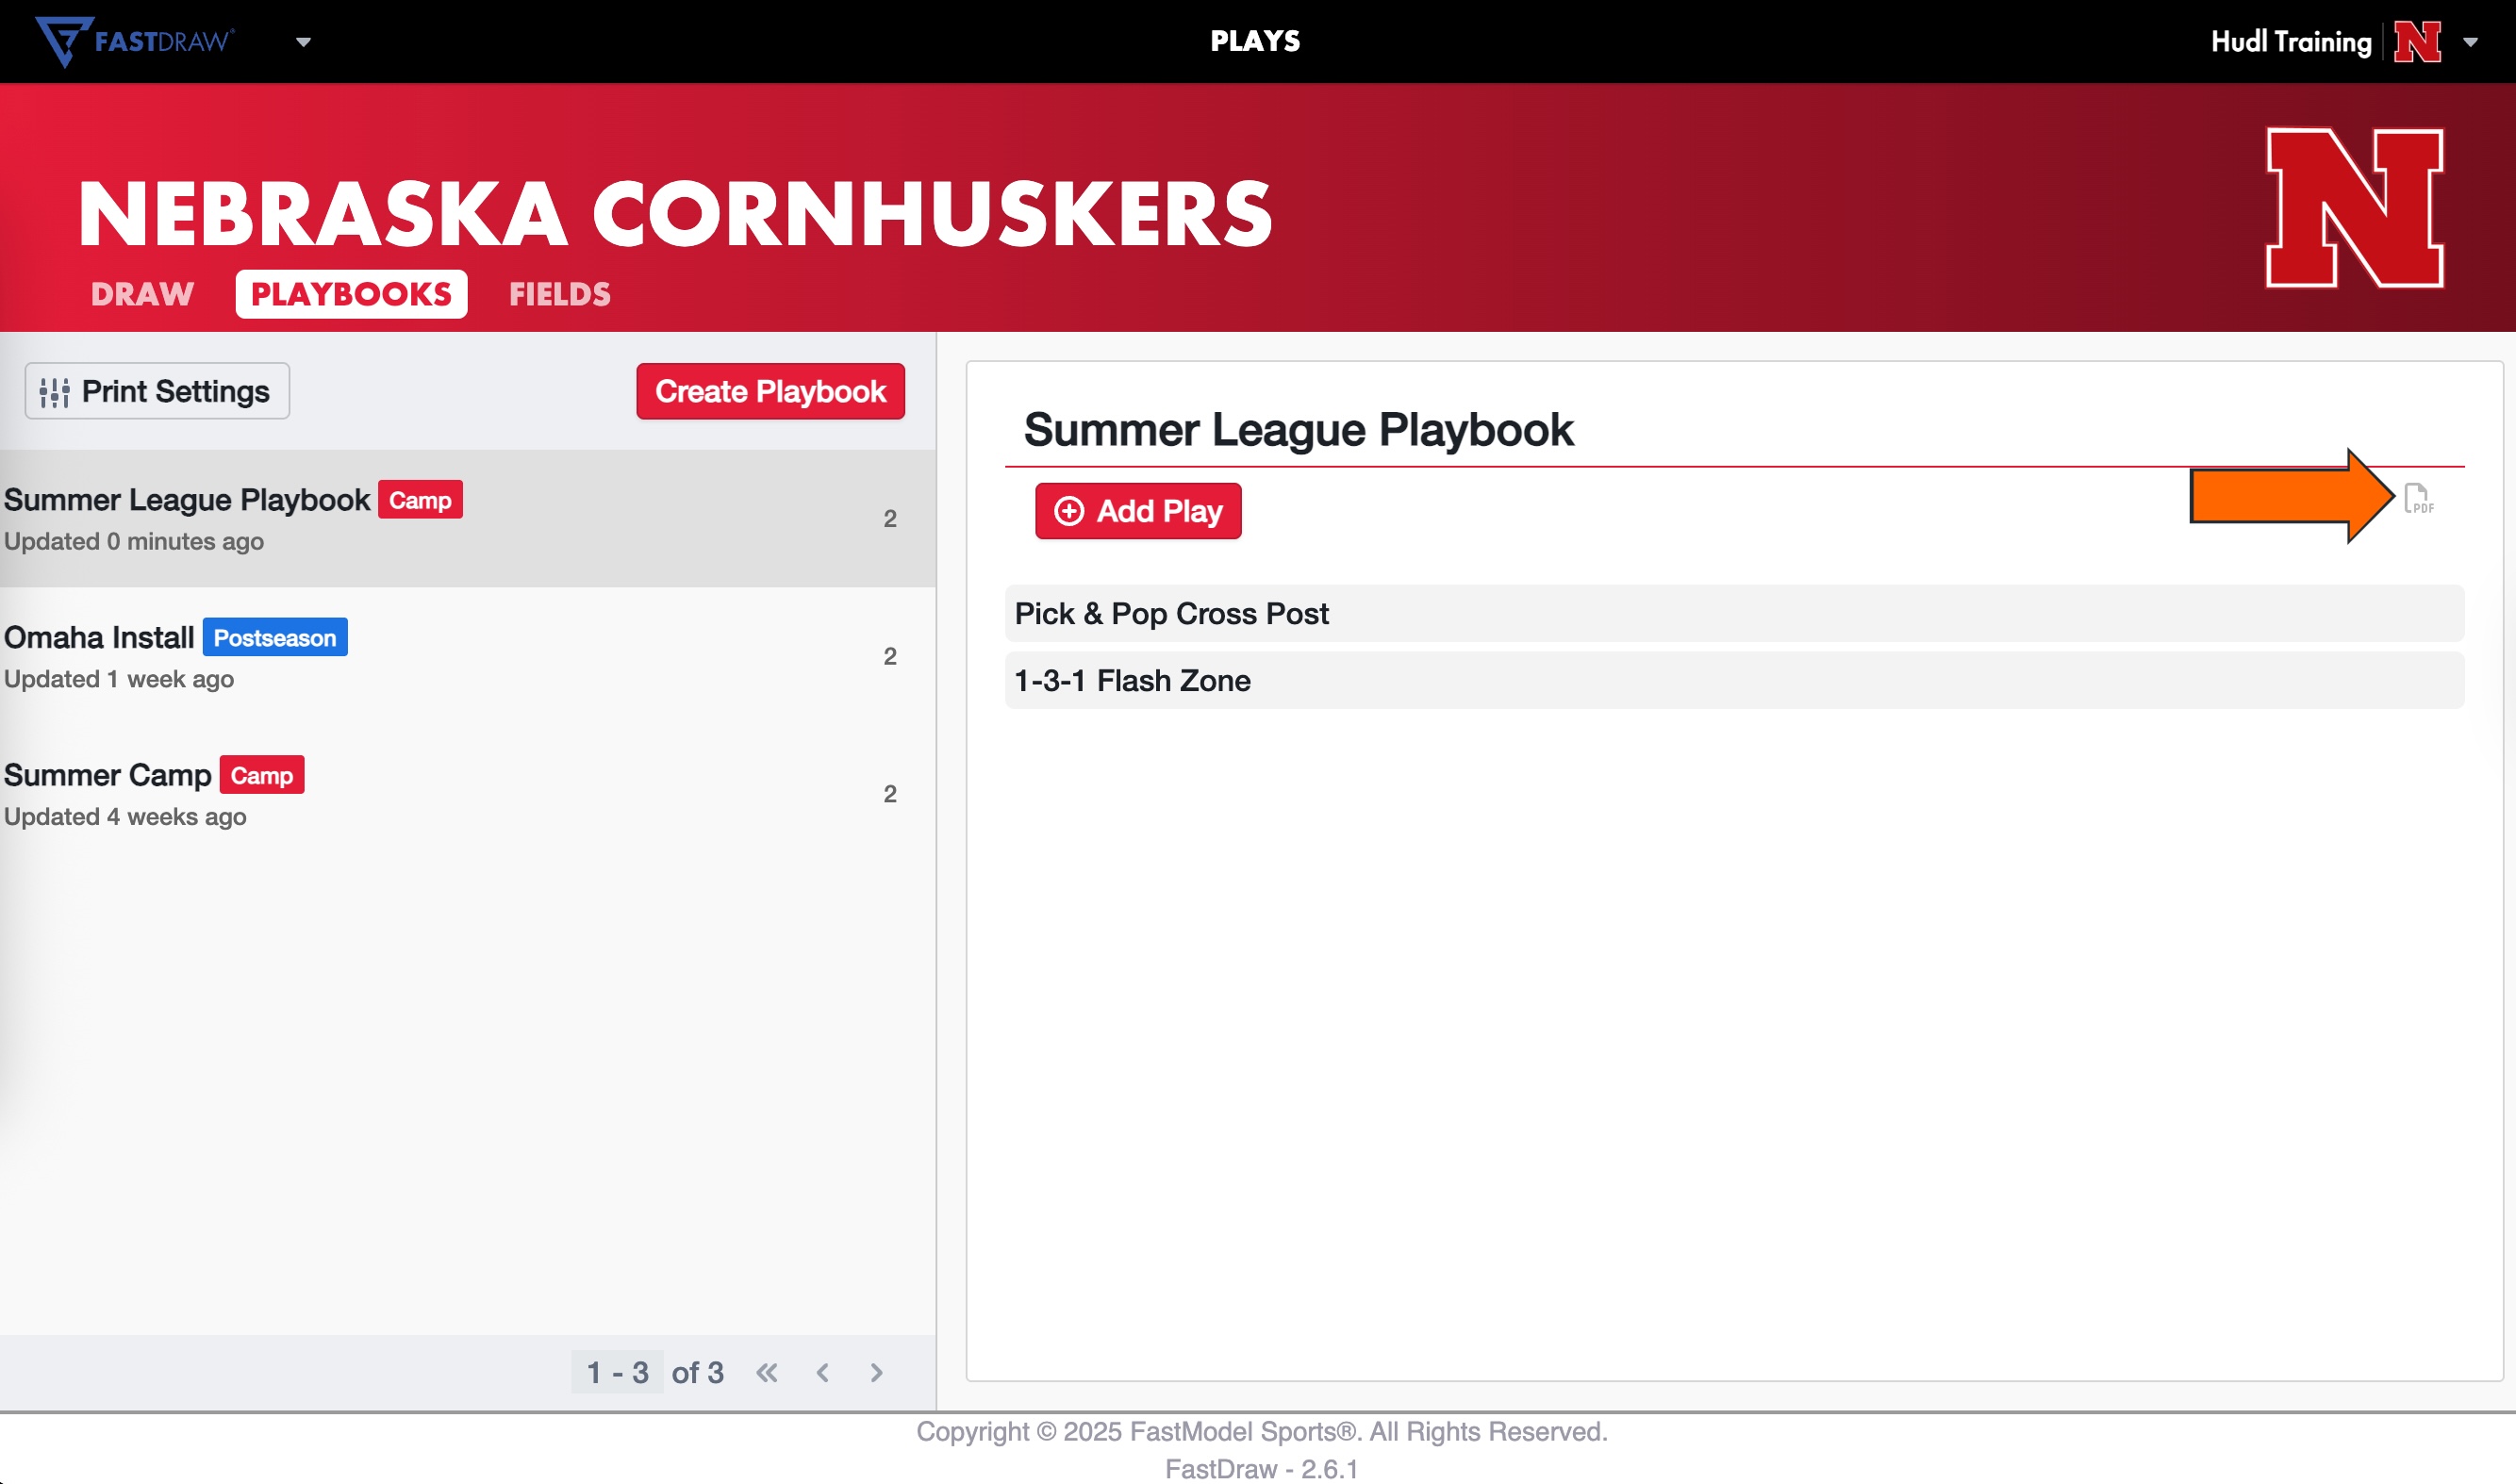Click the small Nebraska N team icon
The height and width of the screenshot is (1484, 2516).
pyautogui.click(x=2417, y=41)
